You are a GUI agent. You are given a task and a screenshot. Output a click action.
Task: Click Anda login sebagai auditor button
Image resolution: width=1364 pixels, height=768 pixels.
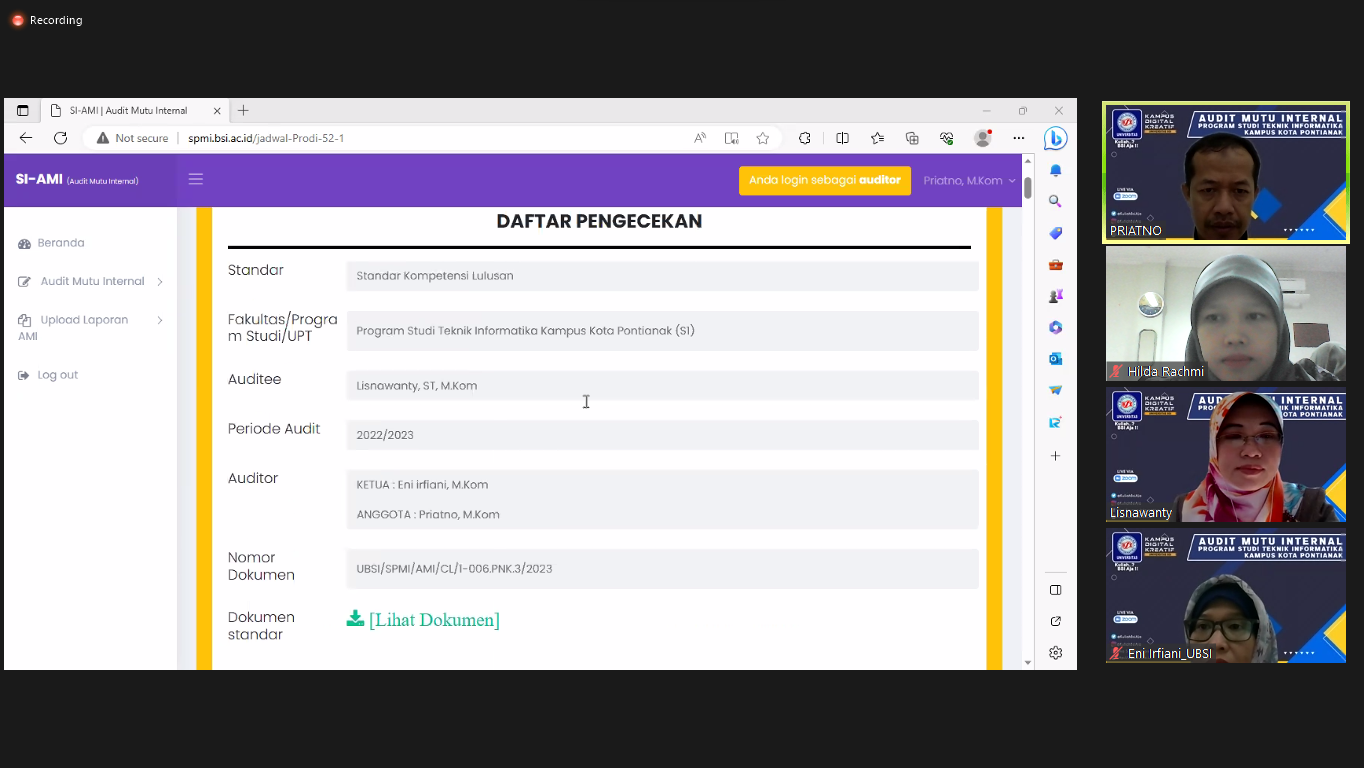coord(825,180)
